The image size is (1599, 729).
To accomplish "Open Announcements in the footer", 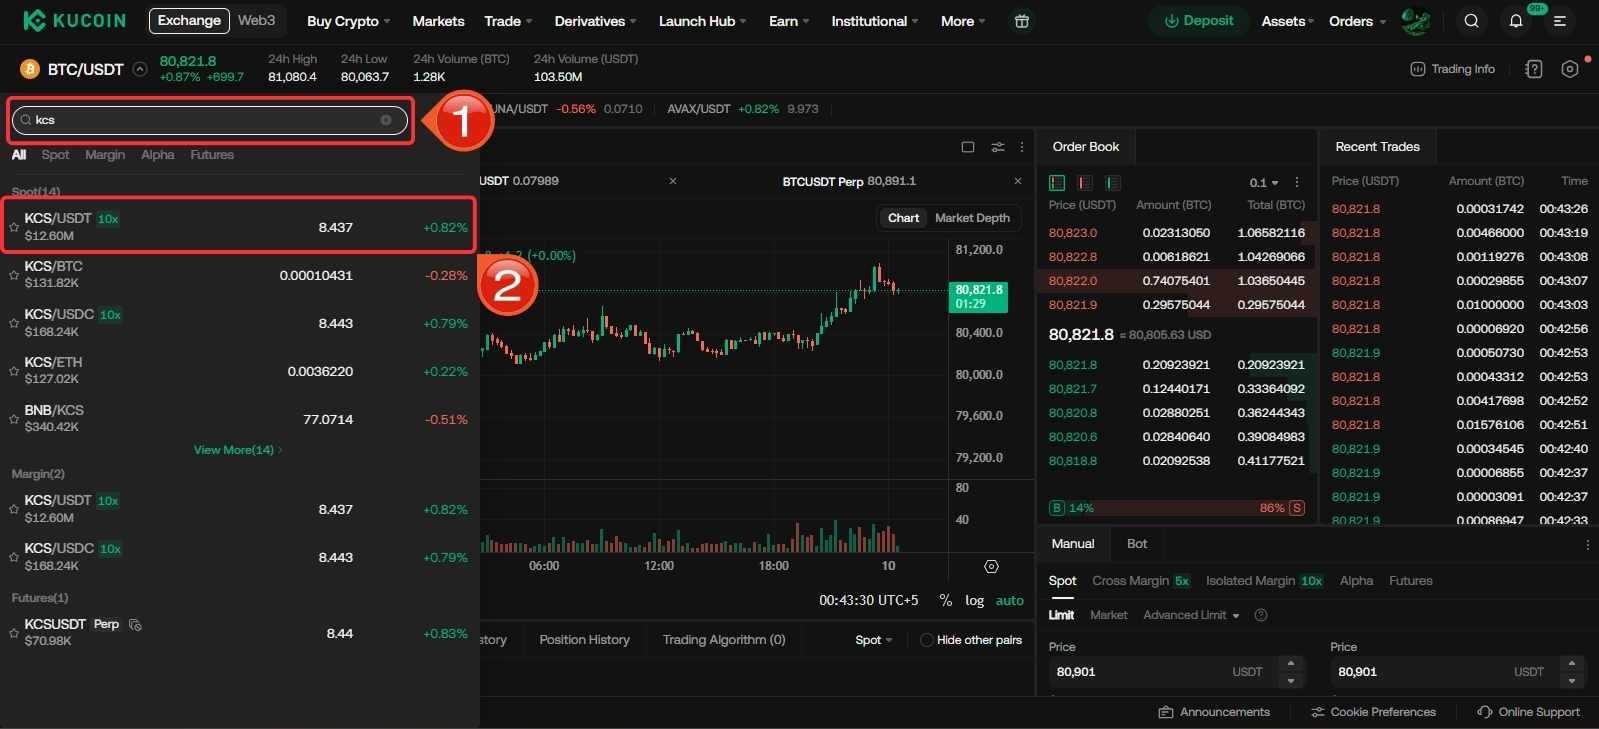I will (x=1214, y=712).
